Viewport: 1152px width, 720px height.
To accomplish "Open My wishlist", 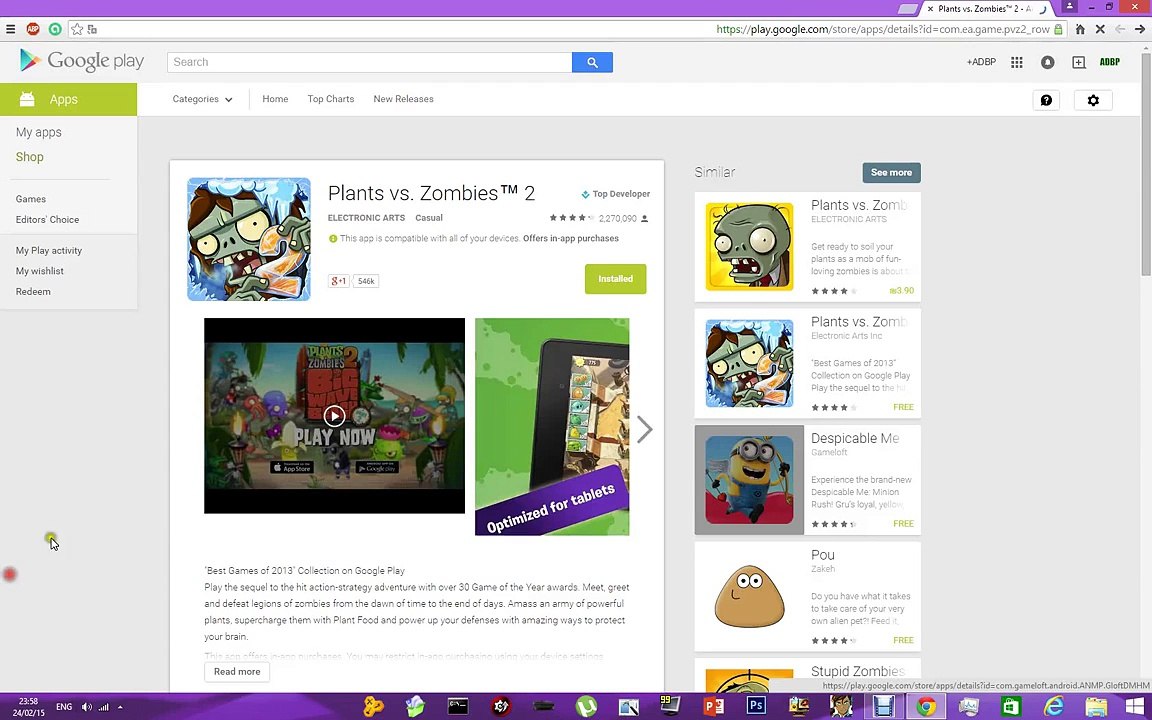I will point(40,271).
